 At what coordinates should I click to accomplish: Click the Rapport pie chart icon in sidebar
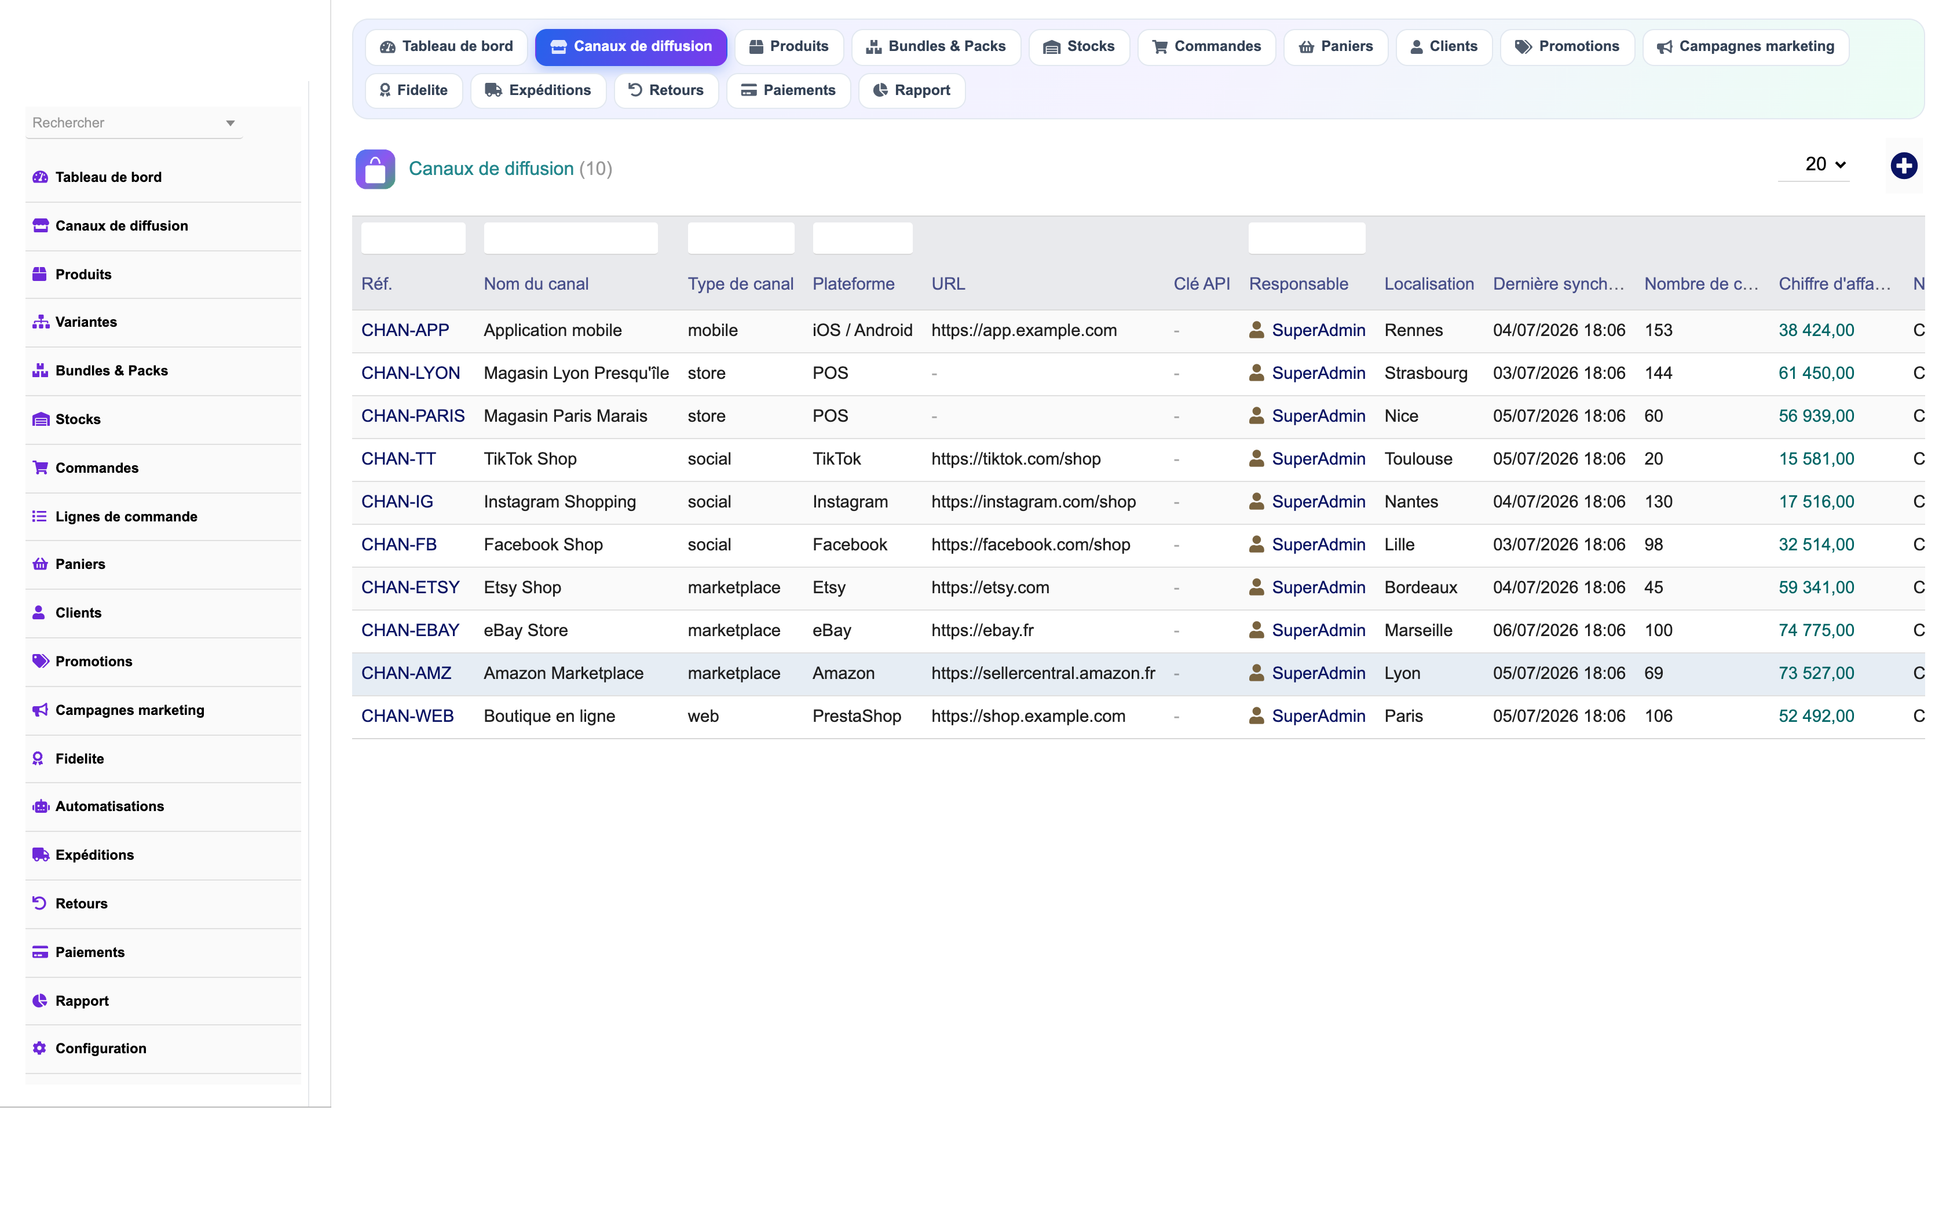tap(40, 1000)
